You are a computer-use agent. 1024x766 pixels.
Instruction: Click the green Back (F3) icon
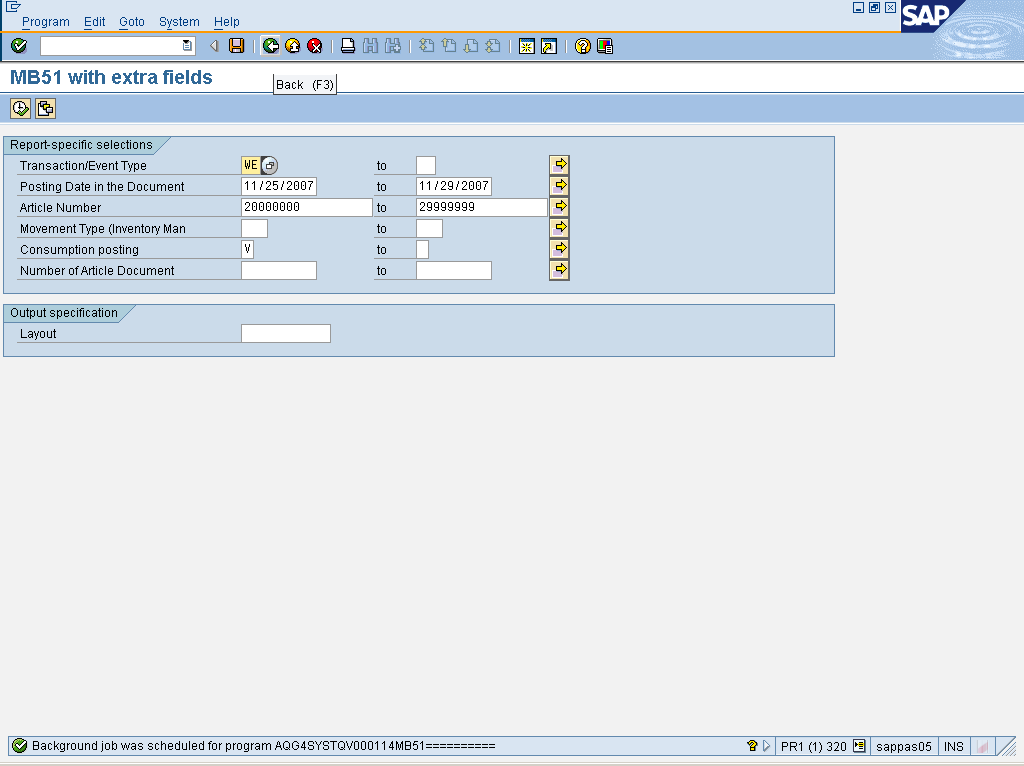(270, 46)
